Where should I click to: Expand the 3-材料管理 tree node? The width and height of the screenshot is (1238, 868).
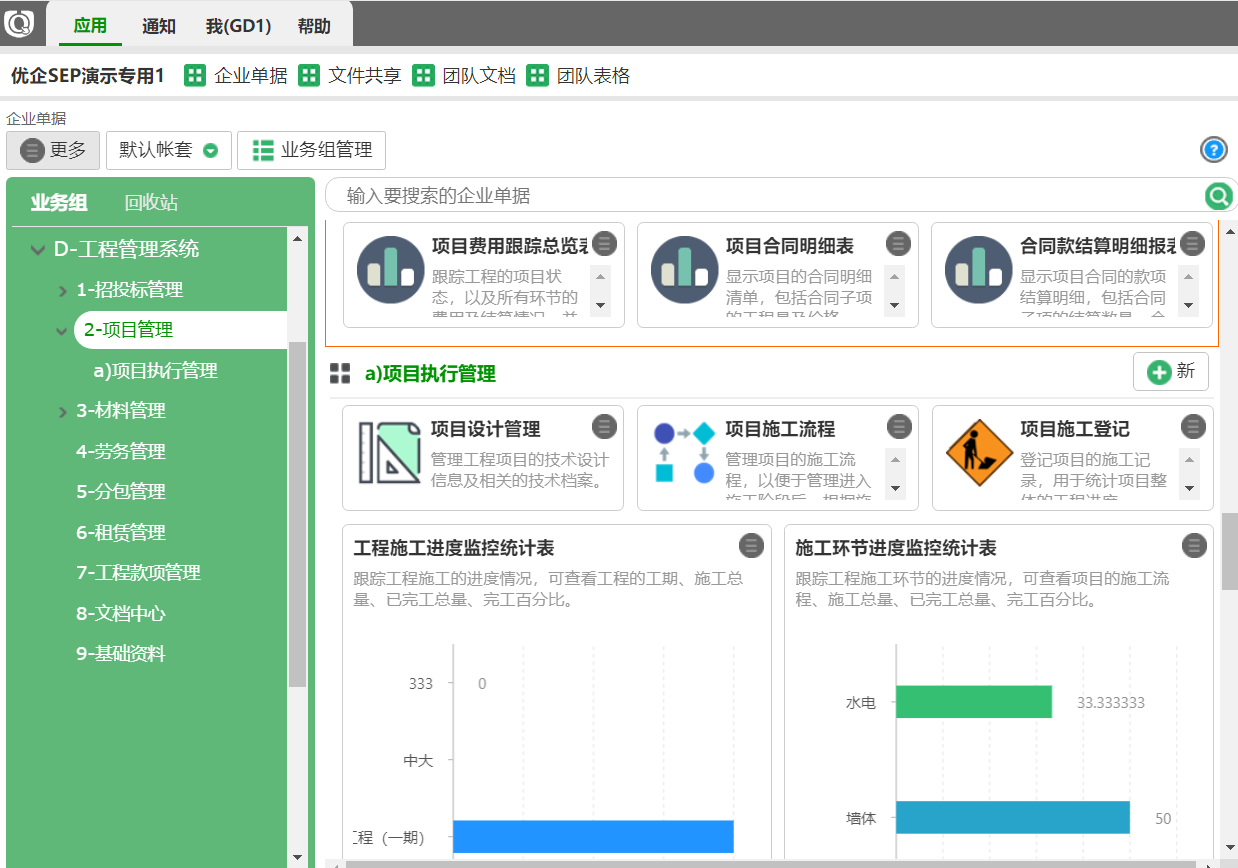62,412
